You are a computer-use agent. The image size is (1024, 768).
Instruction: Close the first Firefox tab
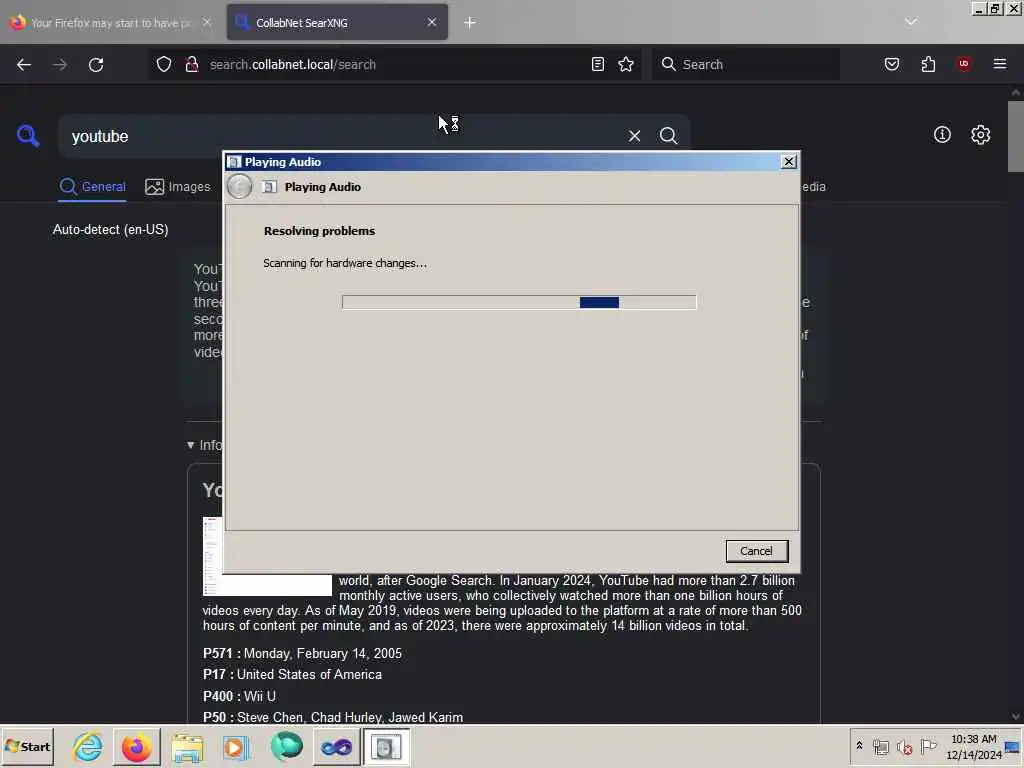pyautogui.click(x=206, y=22)
